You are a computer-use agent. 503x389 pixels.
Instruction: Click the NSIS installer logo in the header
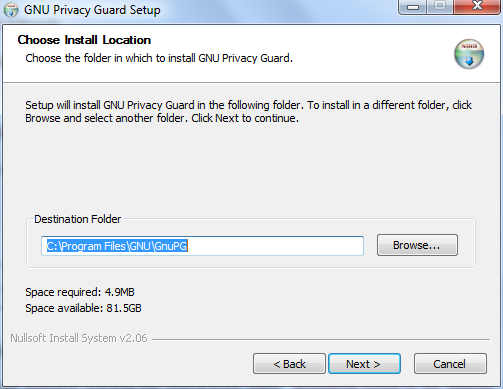(469, 54)
